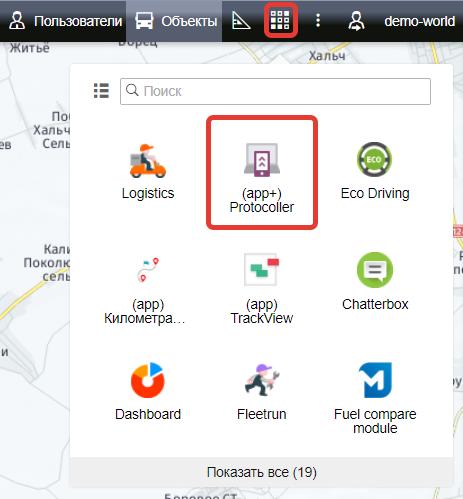463x499 pixels.
Task: Open the Пользователи menu item
Action: (x=66, y=21)
